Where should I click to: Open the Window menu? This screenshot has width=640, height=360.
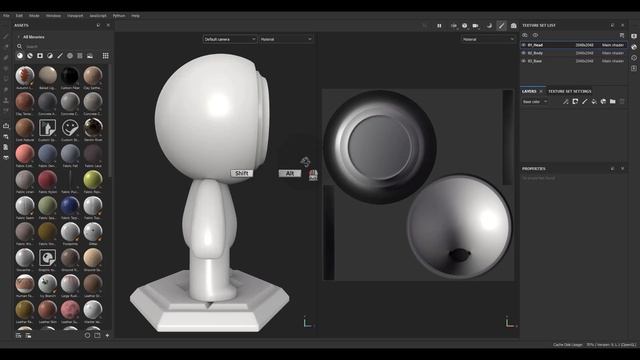click(53, 16)
